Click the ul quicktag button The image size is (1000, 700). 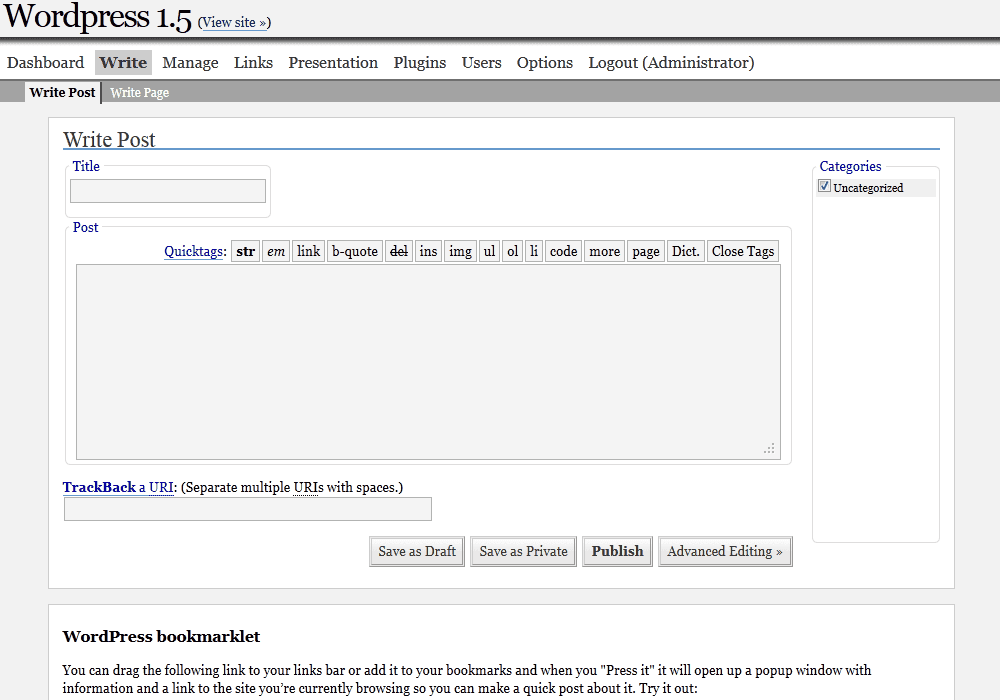coord(489,251)
